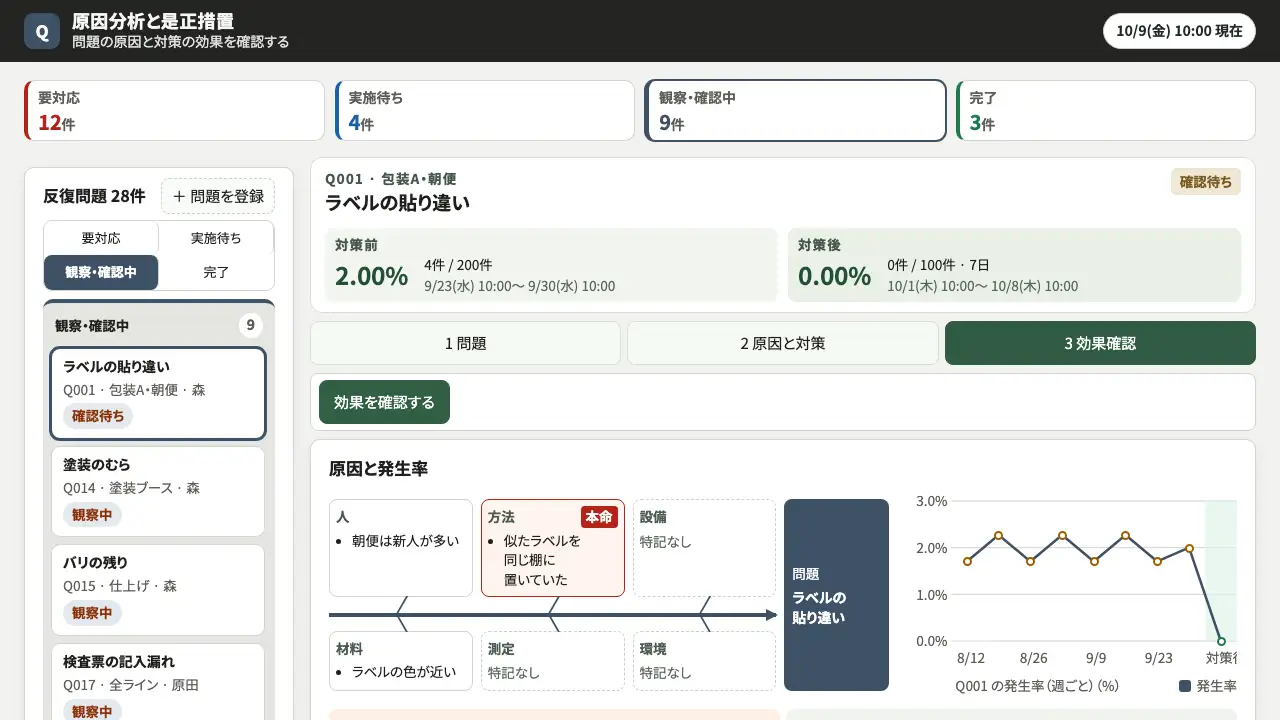The width and height of the screenshot is (1280, 720).
Task: Click the 確認待ち tag in ラベルの貼り違い row
Action: point(98,416)
